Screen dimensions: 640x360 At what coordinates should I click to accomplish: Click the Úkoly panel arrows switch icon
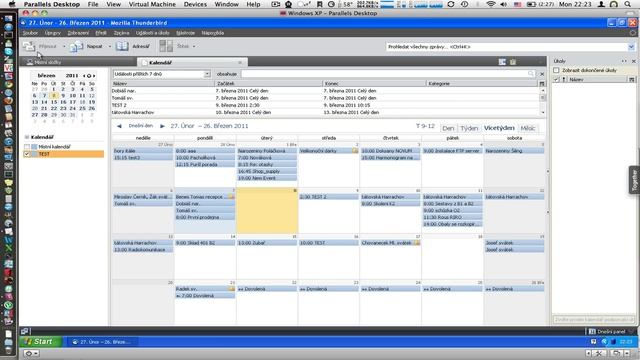[x=624, y=61]
